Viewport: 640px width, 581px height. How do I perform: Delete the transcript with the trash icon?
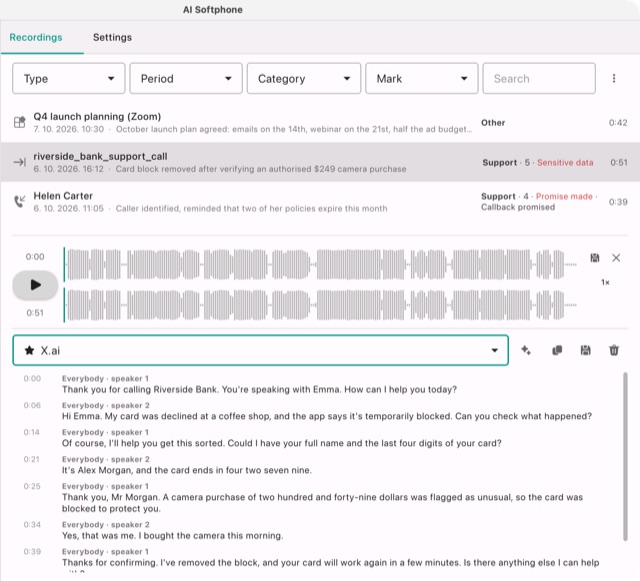point(614,350)
